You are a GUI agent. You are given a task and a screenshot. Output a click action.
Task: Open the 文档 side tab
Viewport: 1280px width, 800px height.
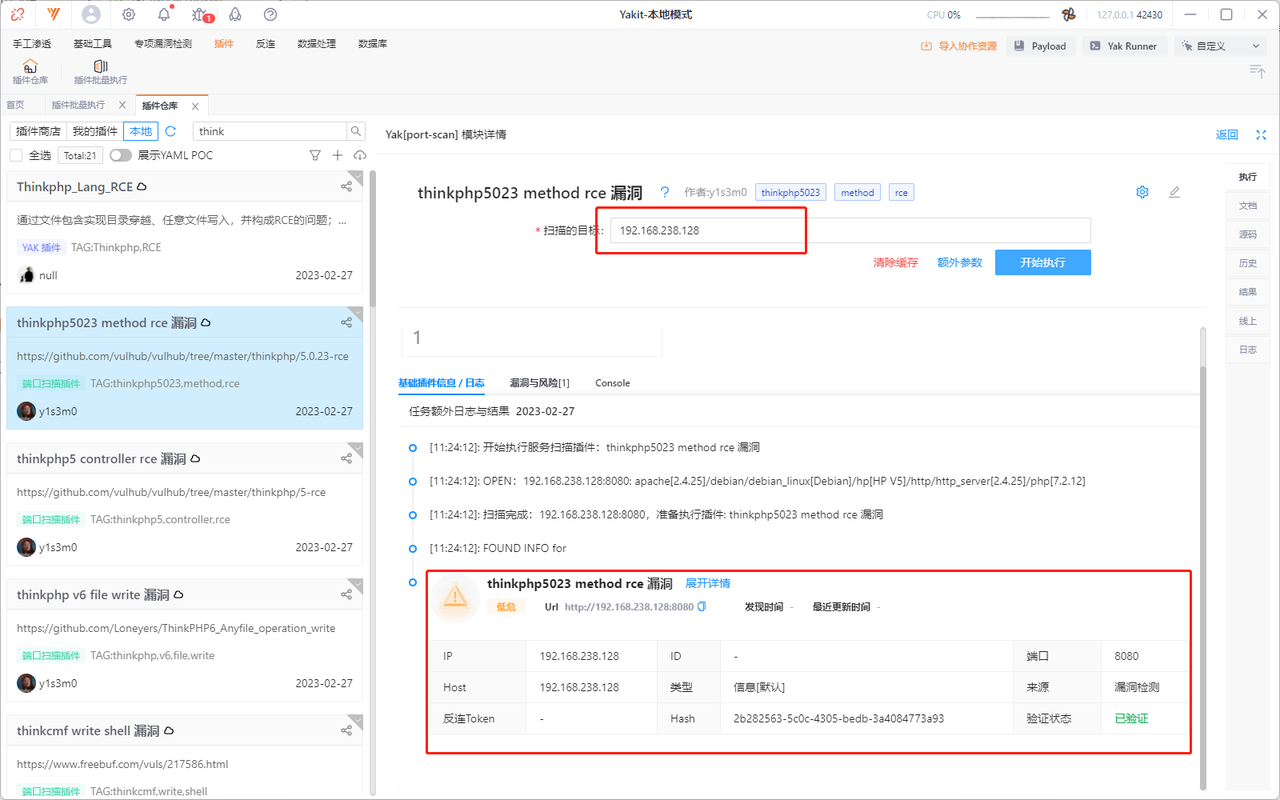[x=1247, y=205]
